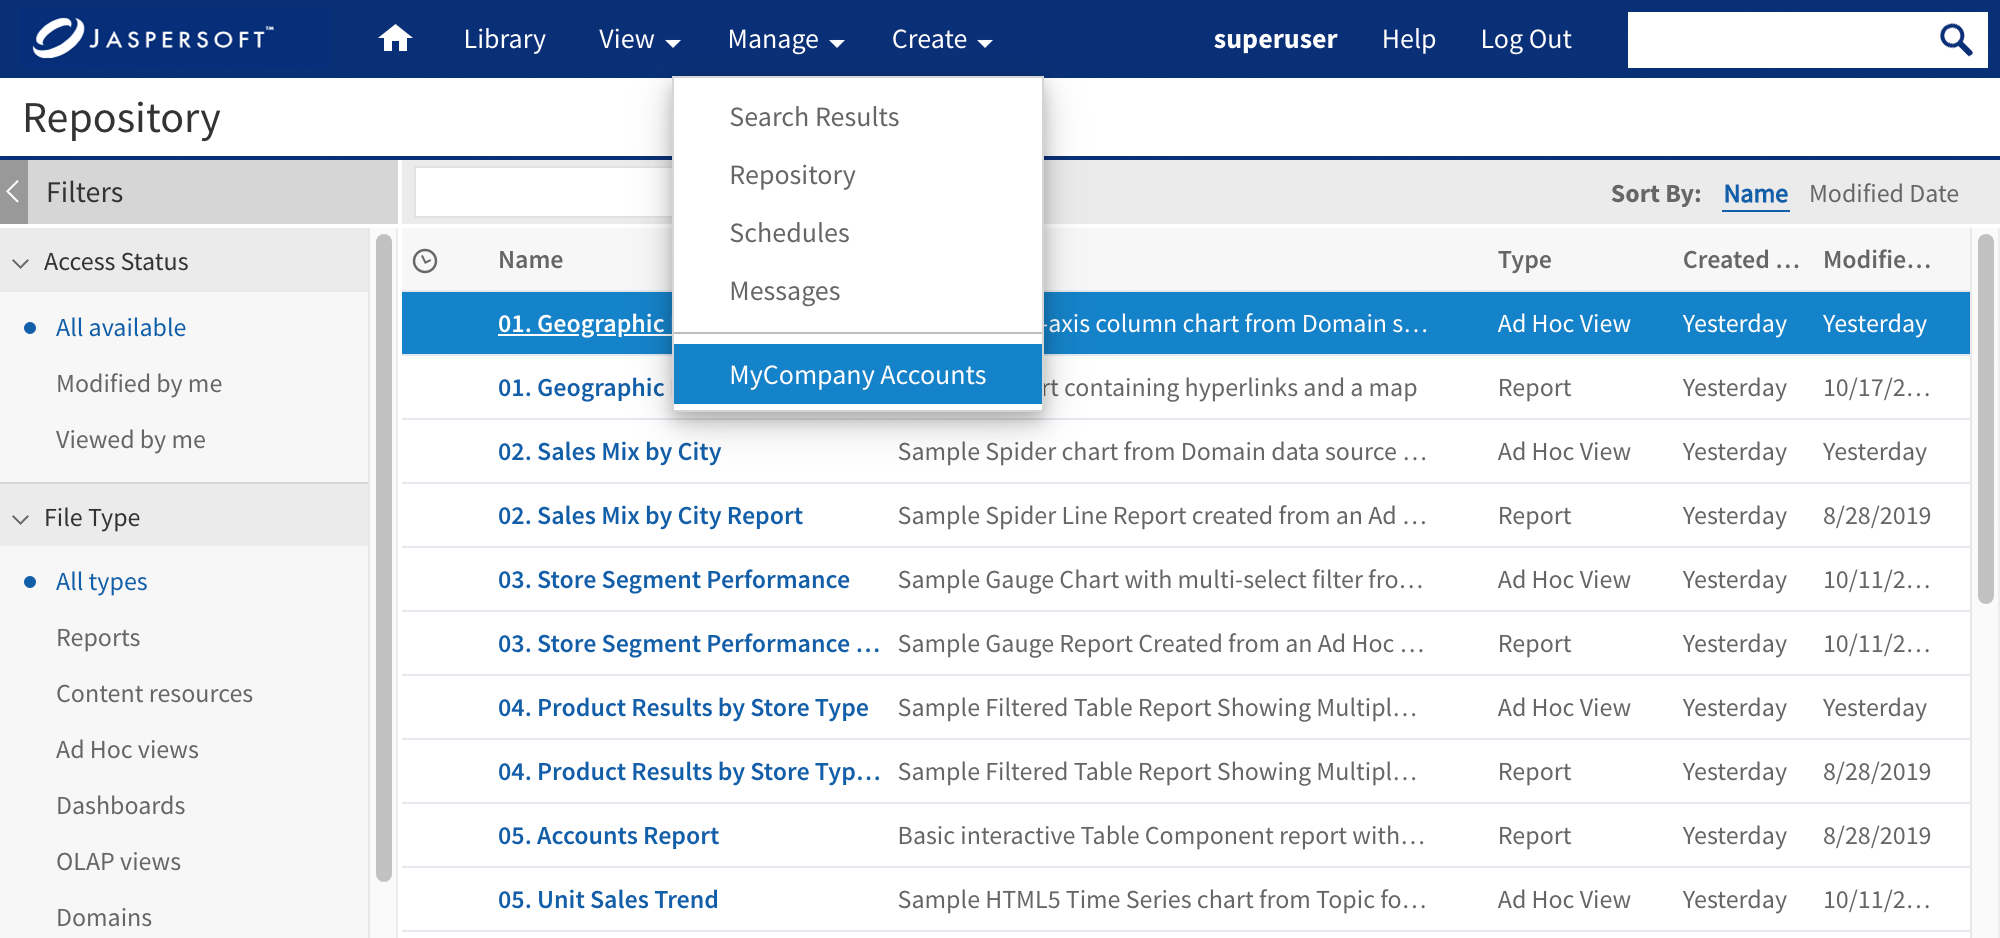Click the filters panel scrollbar

click(384, 558)
